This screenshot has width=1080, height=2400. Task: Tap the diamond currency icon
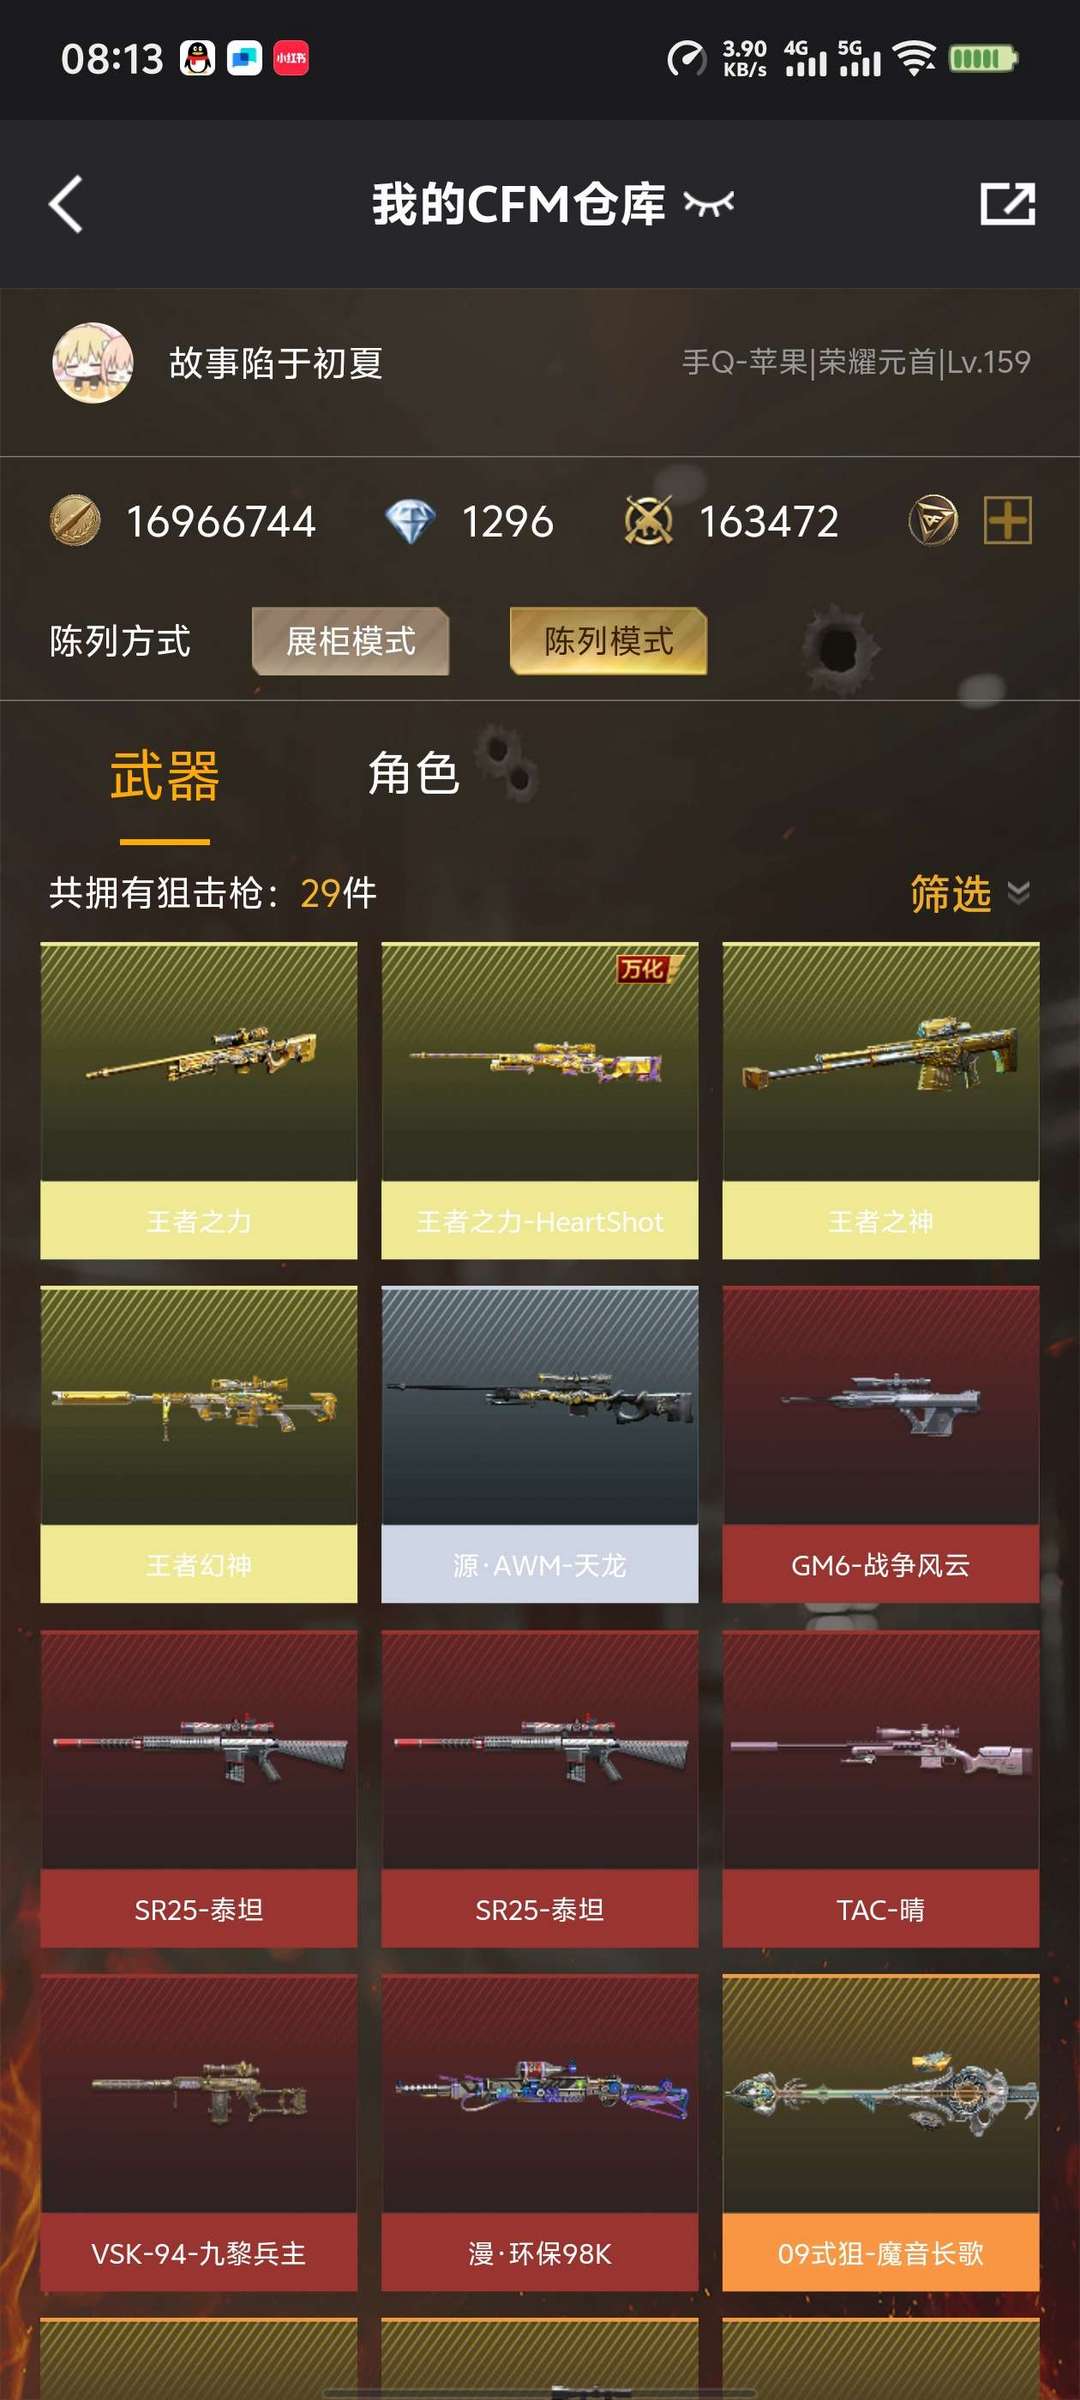tap(410, 521)
